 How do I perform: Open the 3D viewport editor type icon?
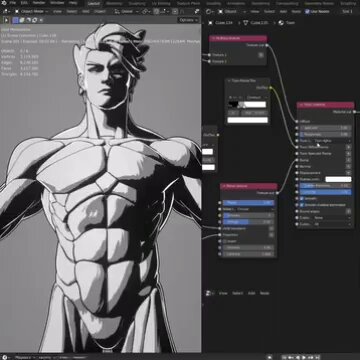[x=6, y=11]
